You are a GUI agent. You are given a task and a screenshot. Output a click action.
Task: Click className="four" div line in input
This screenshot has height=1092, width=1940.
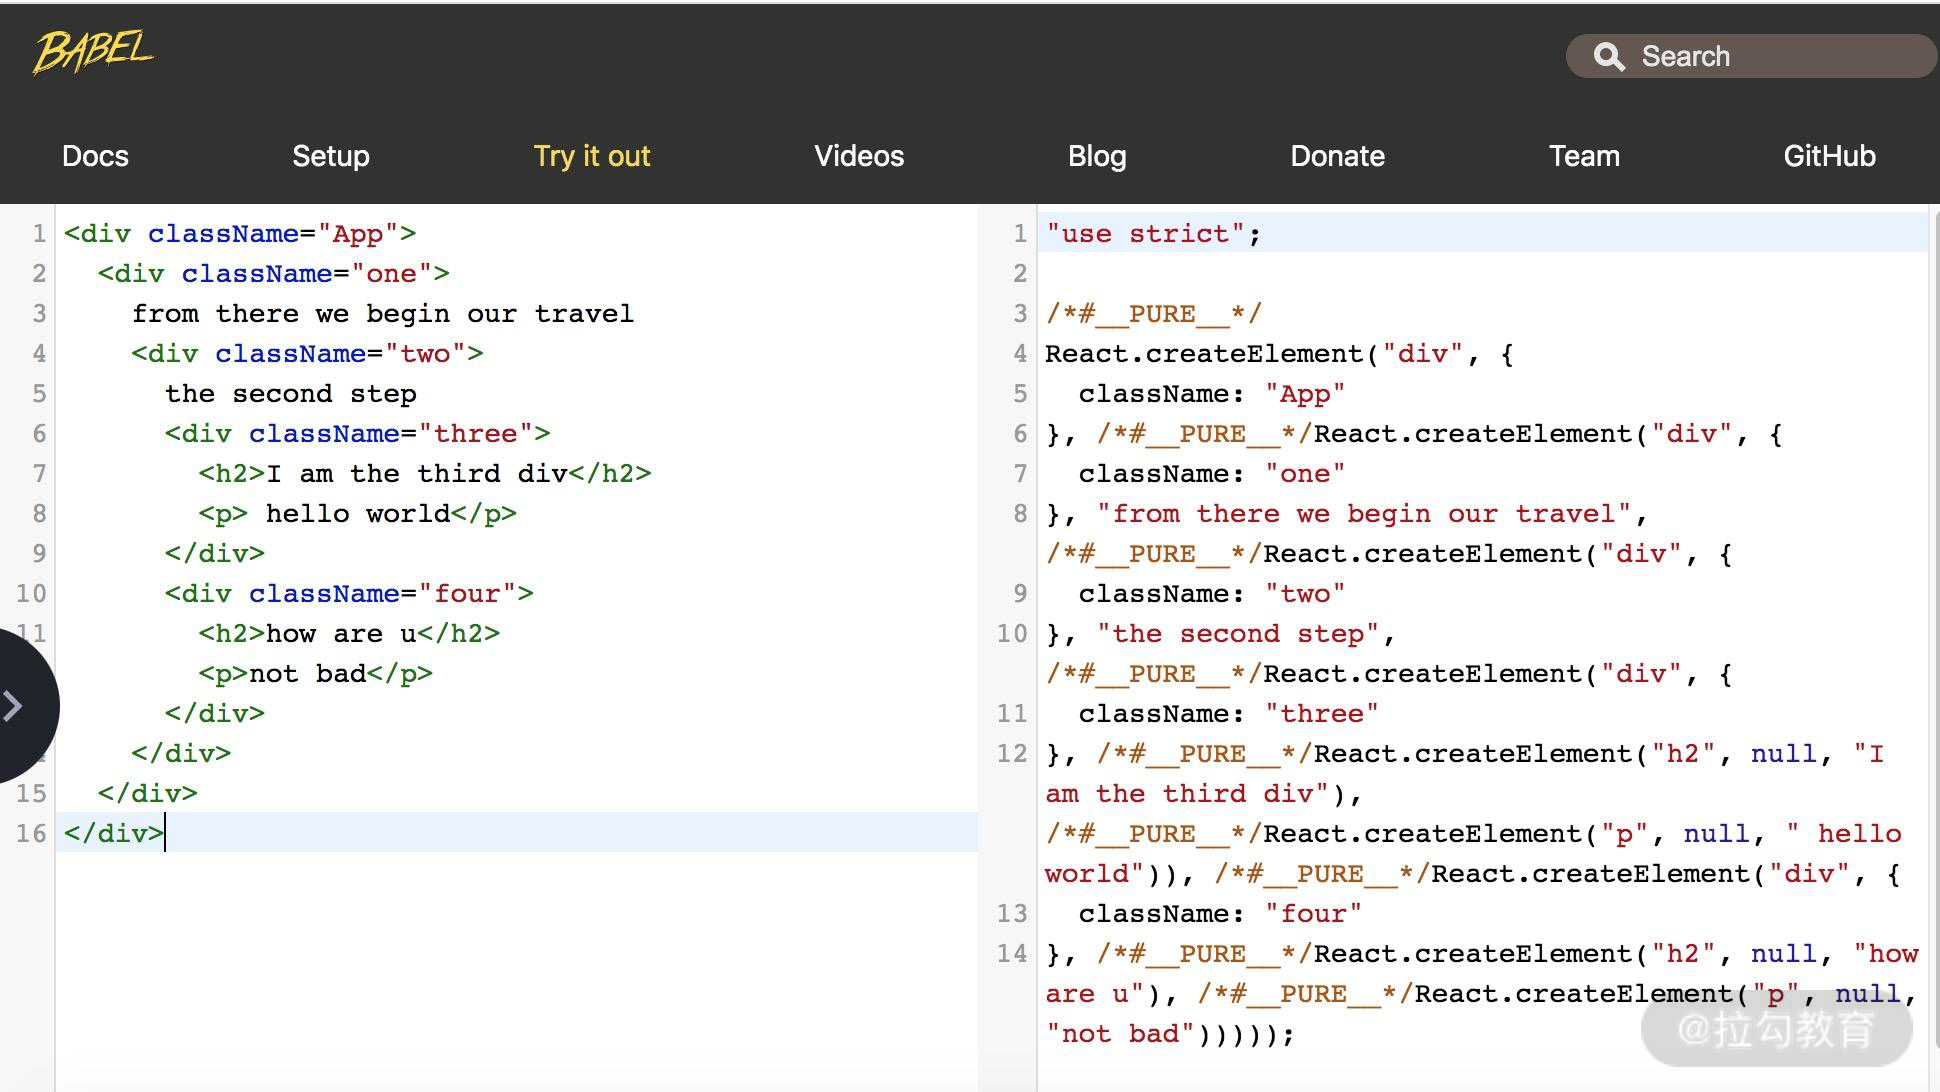(x=349, y=594)
